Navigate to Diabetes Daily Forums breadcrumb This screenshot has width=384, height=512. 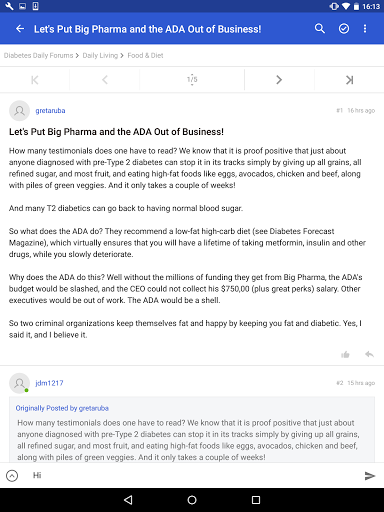[x=38, y=55]
